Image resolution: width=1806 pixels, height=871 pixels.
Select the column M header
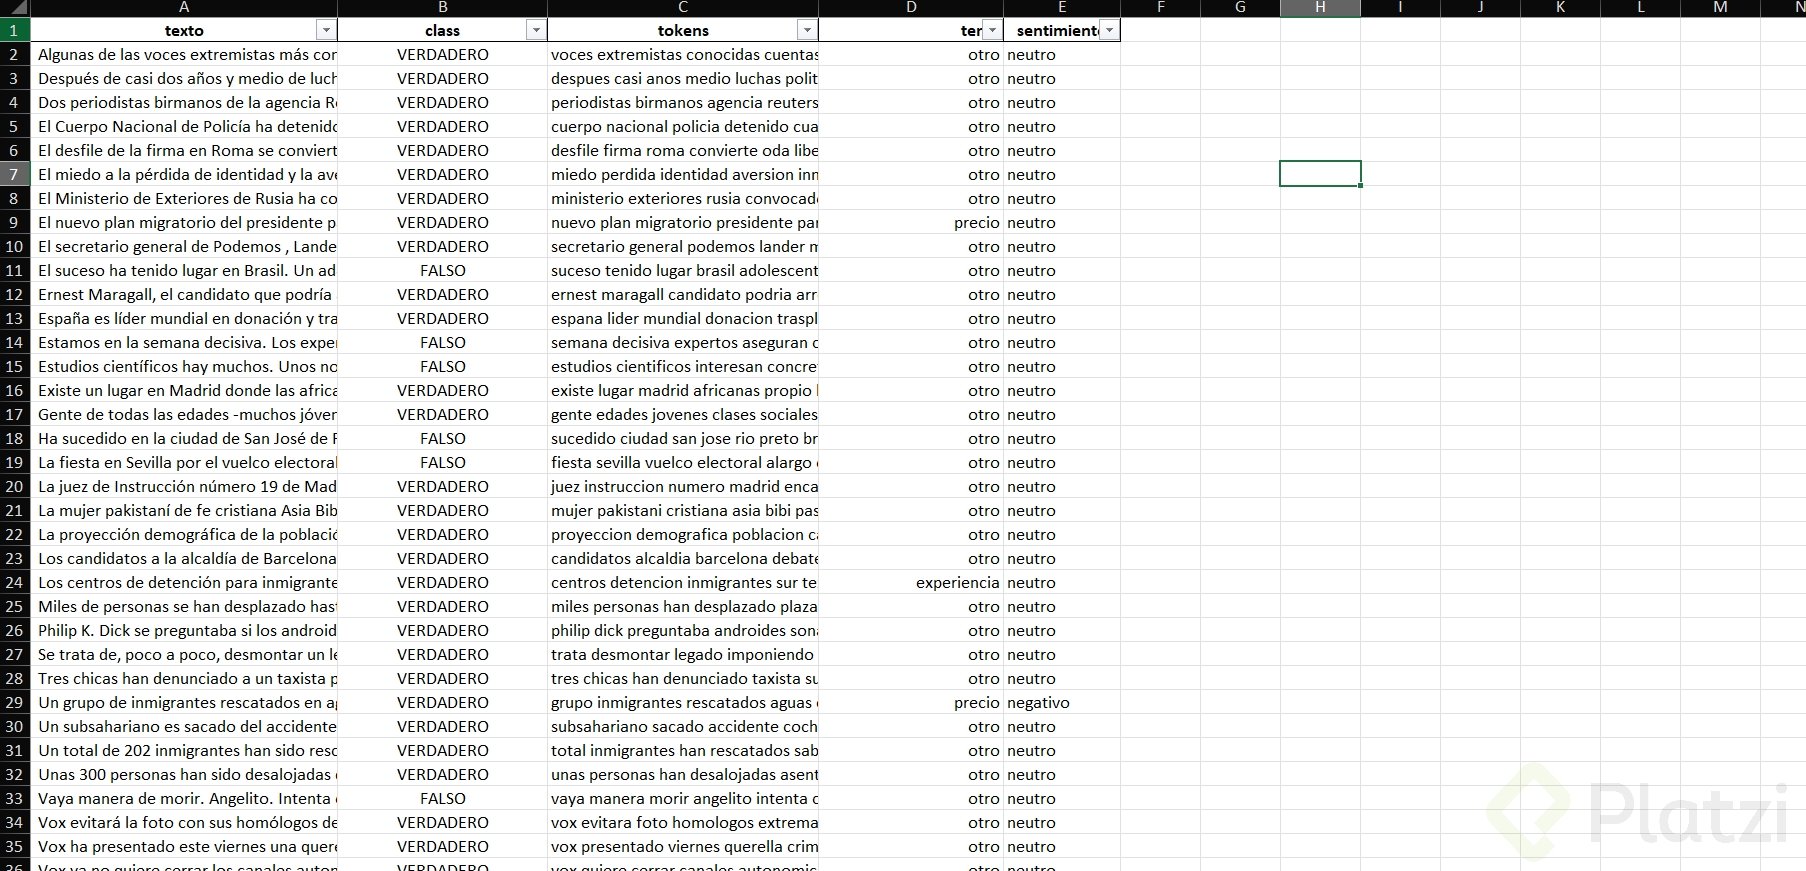(1720, 8)
